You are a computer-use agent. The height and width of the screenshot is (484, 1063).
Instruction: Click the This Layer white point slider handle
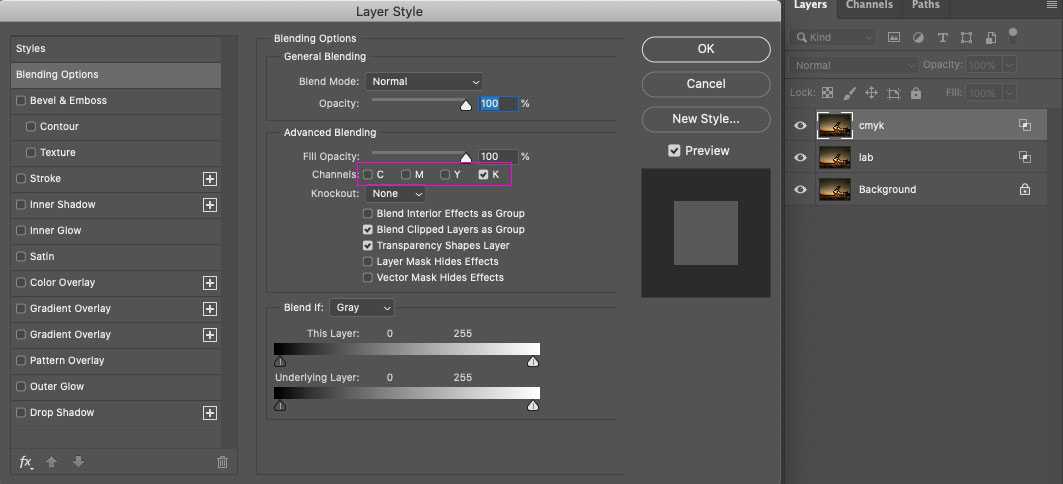(x=533, y=362)
